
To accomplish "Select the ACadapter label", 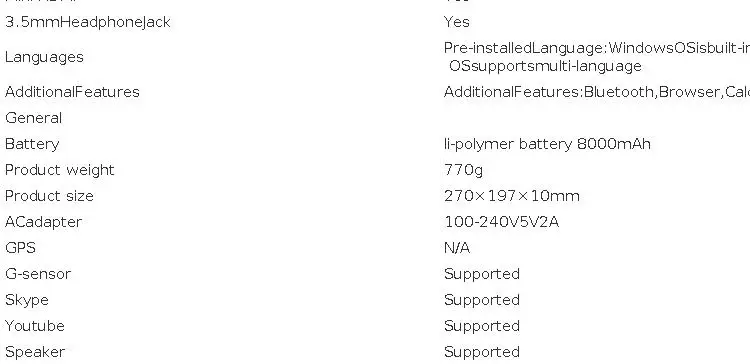I will pos(44,222).
